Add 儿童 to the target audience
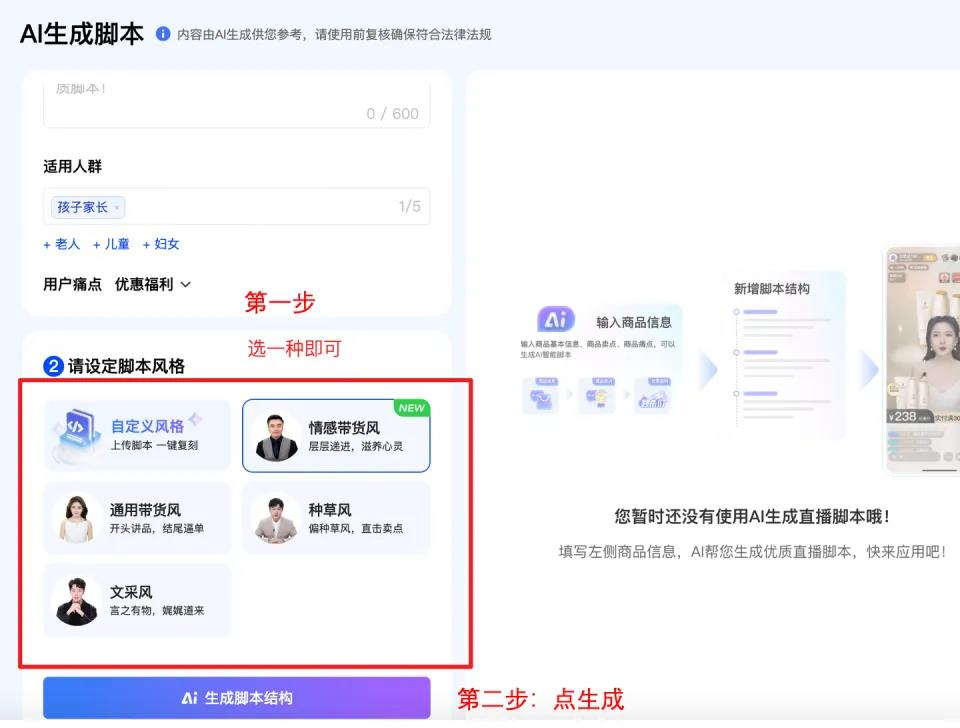 click(x=110, y=243)
